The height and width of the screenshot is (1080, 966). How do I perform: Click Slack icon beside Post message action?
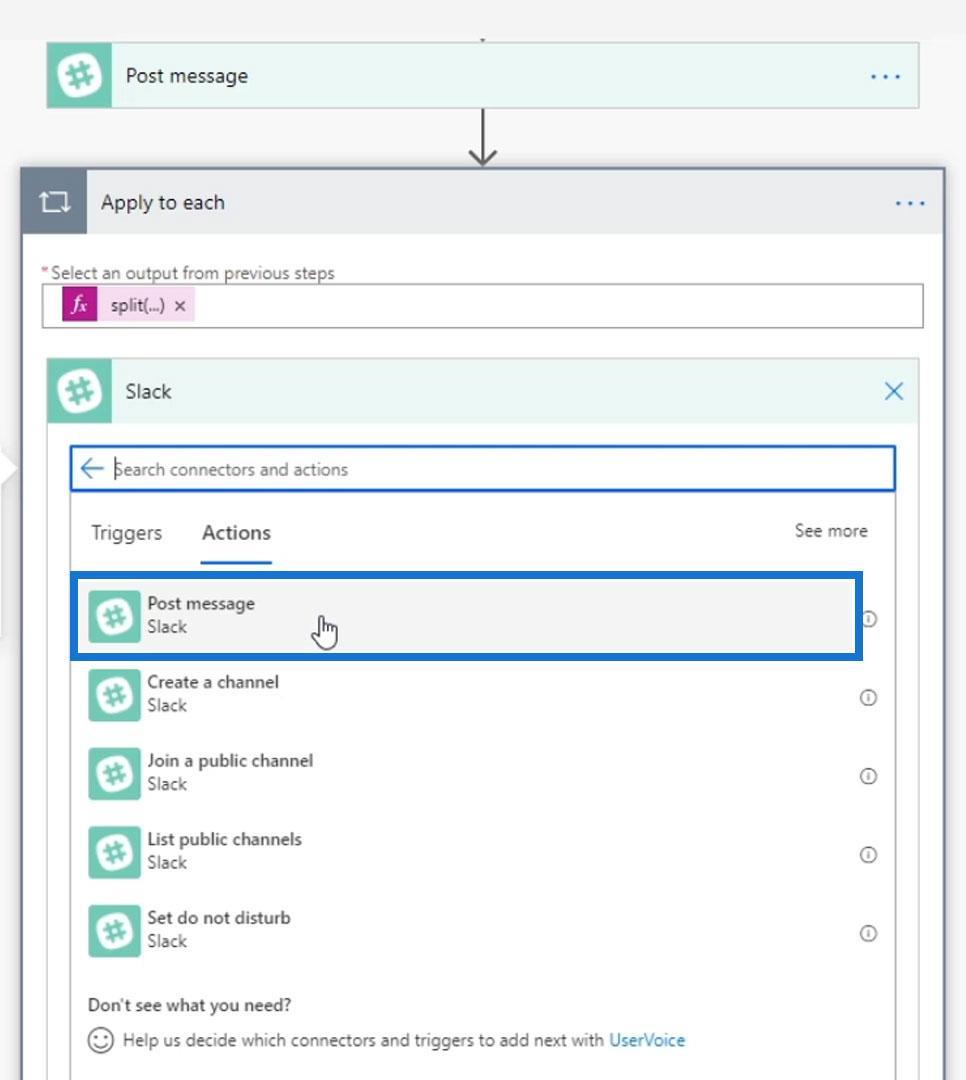pyautogui.click(x=114, y=616)
